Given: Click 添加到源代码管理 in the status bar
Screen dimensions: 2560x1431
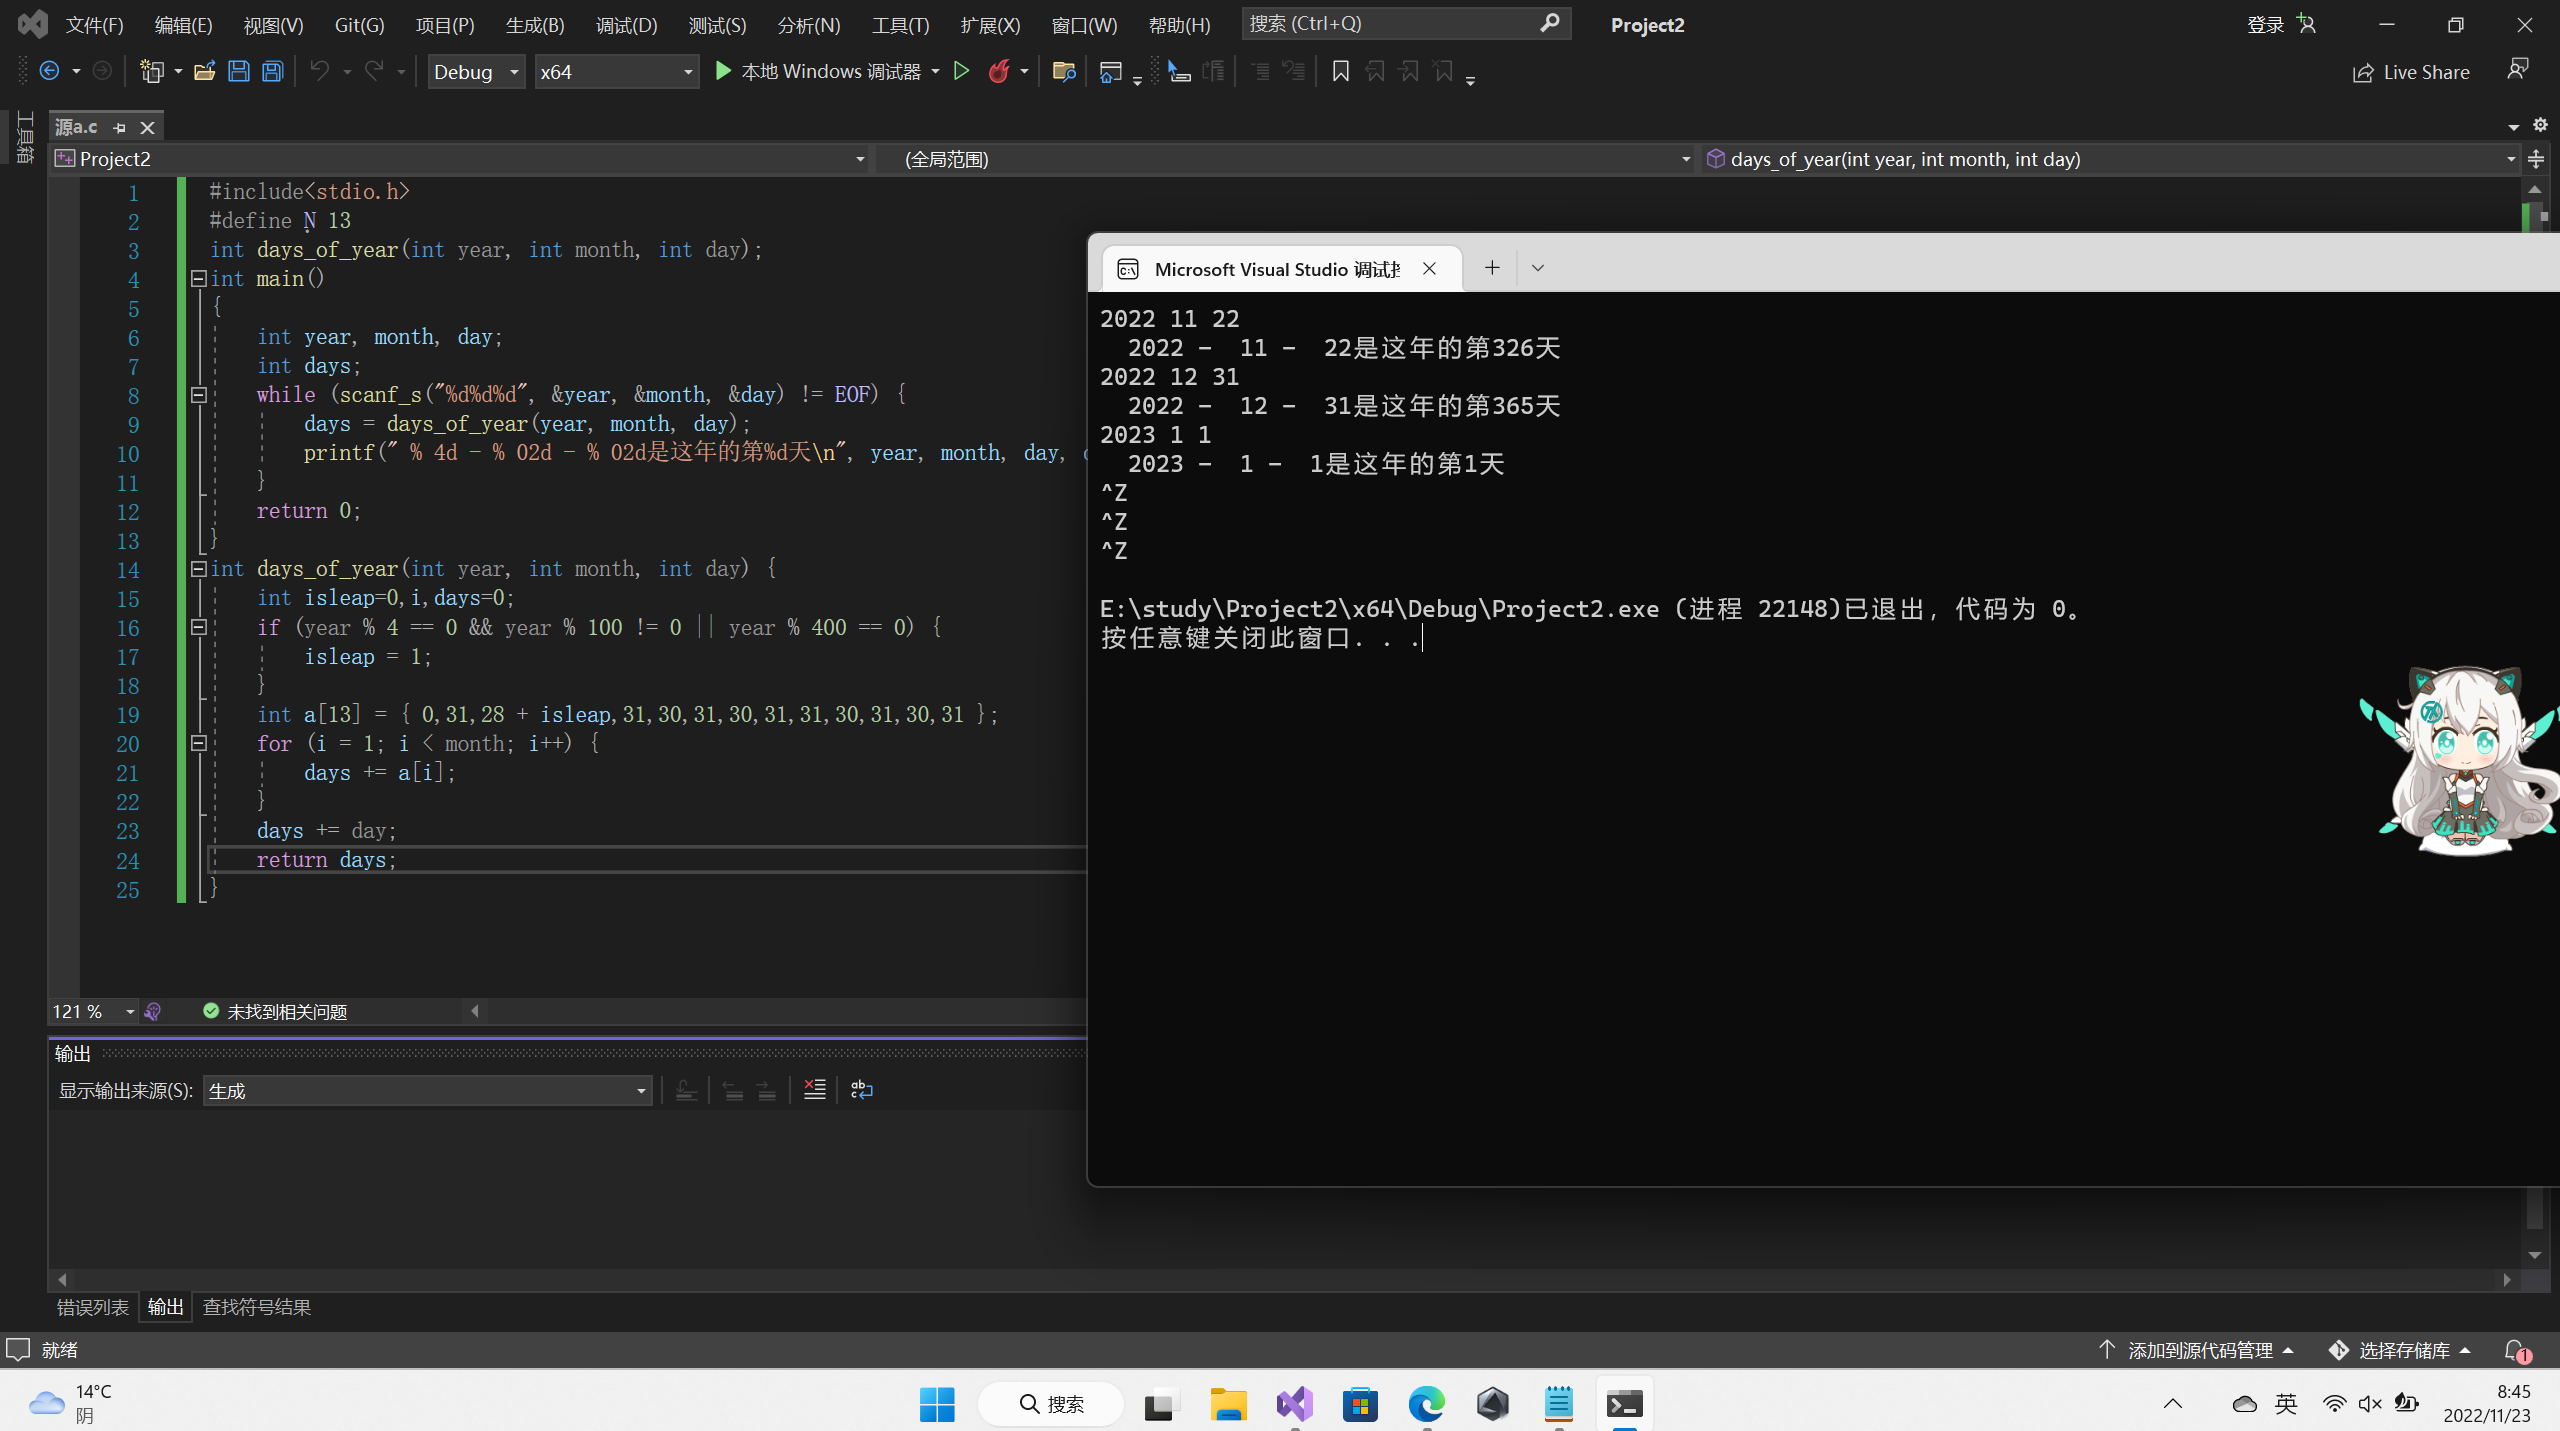Looking at the screenshot, I should 2200,1350.
